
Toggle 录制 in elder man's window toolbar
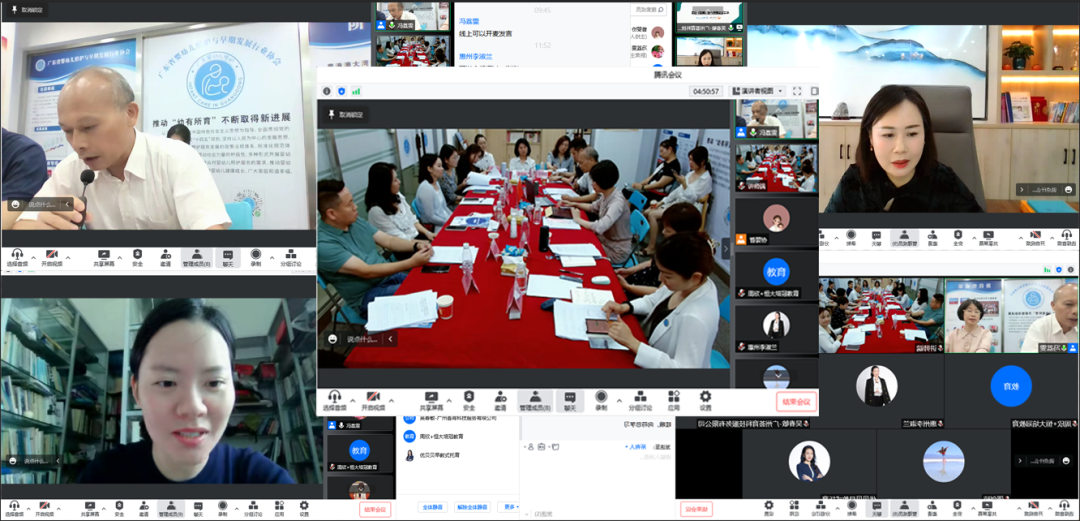(x=256, y=258)
